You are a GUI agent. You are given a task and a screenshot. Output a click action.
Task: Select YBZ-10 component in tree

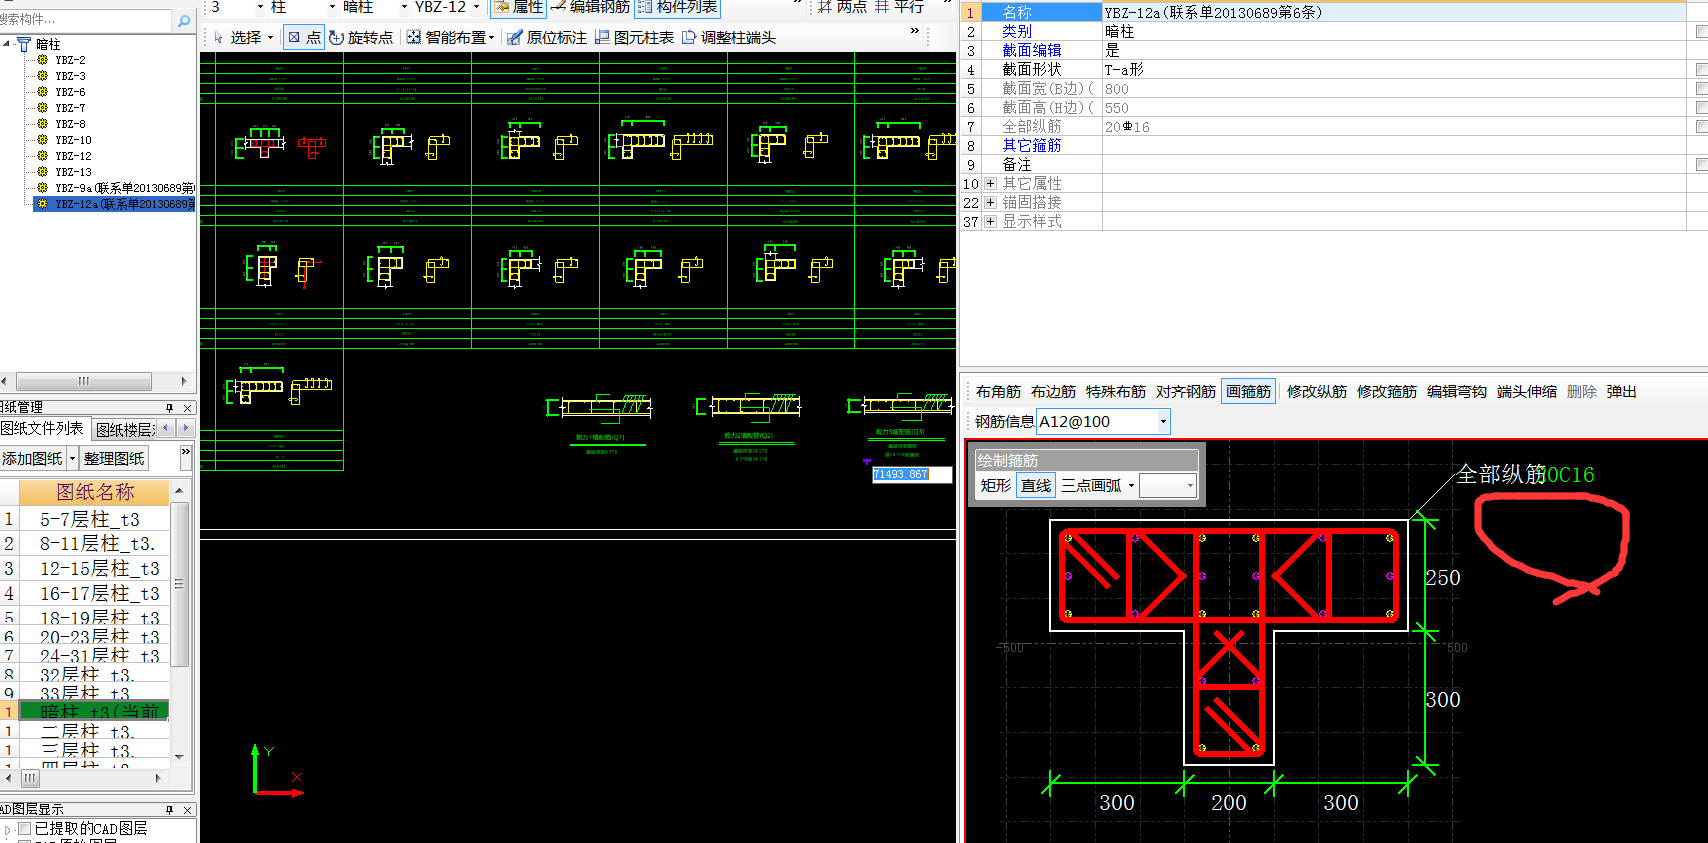click(x=73, y=140)
